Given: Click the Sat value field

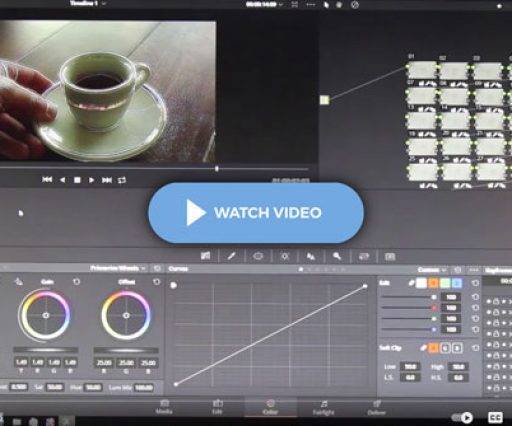Looking at the screenshot, I should click(54, 387).
